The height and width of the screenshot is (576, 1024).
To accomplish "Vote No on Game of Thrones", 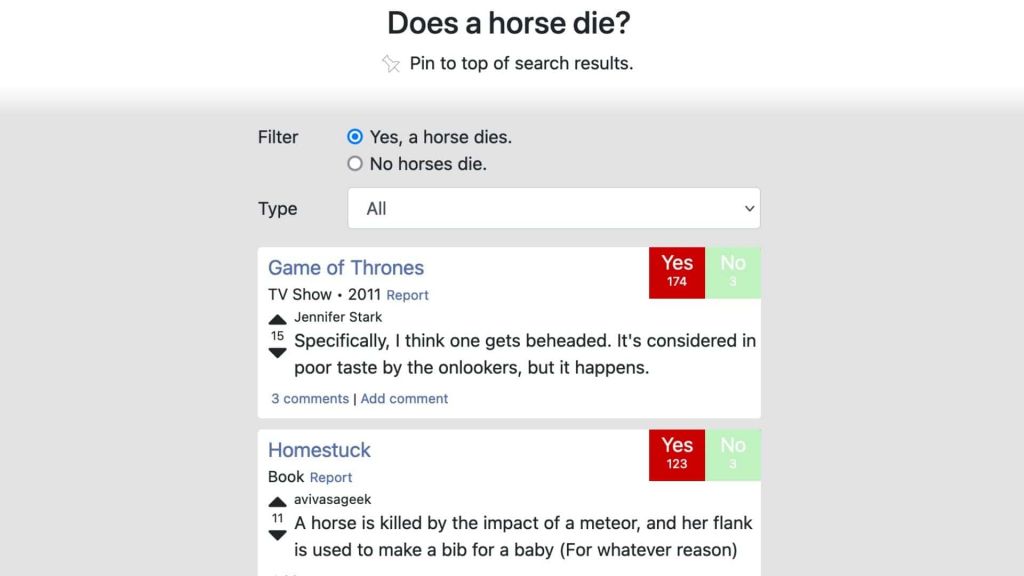I will (x=733, y=272).
